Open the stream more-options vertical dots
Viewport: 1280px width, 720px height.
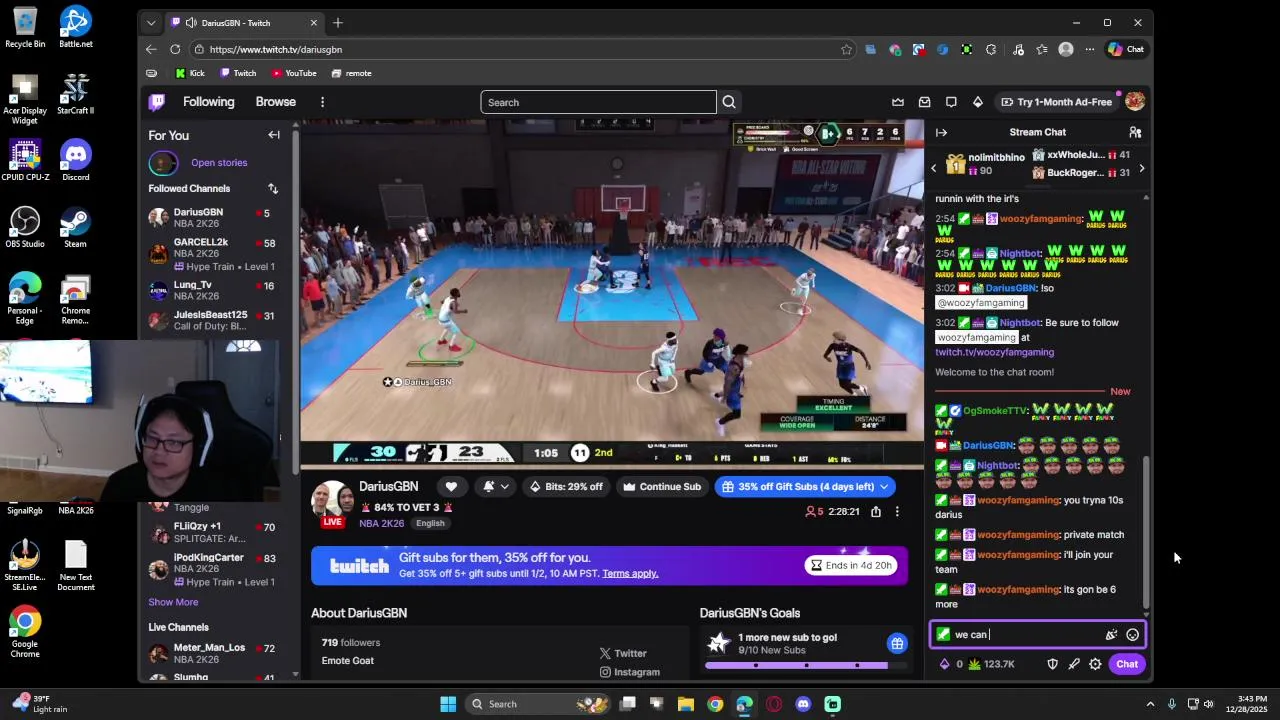click(x=897, y=512)
